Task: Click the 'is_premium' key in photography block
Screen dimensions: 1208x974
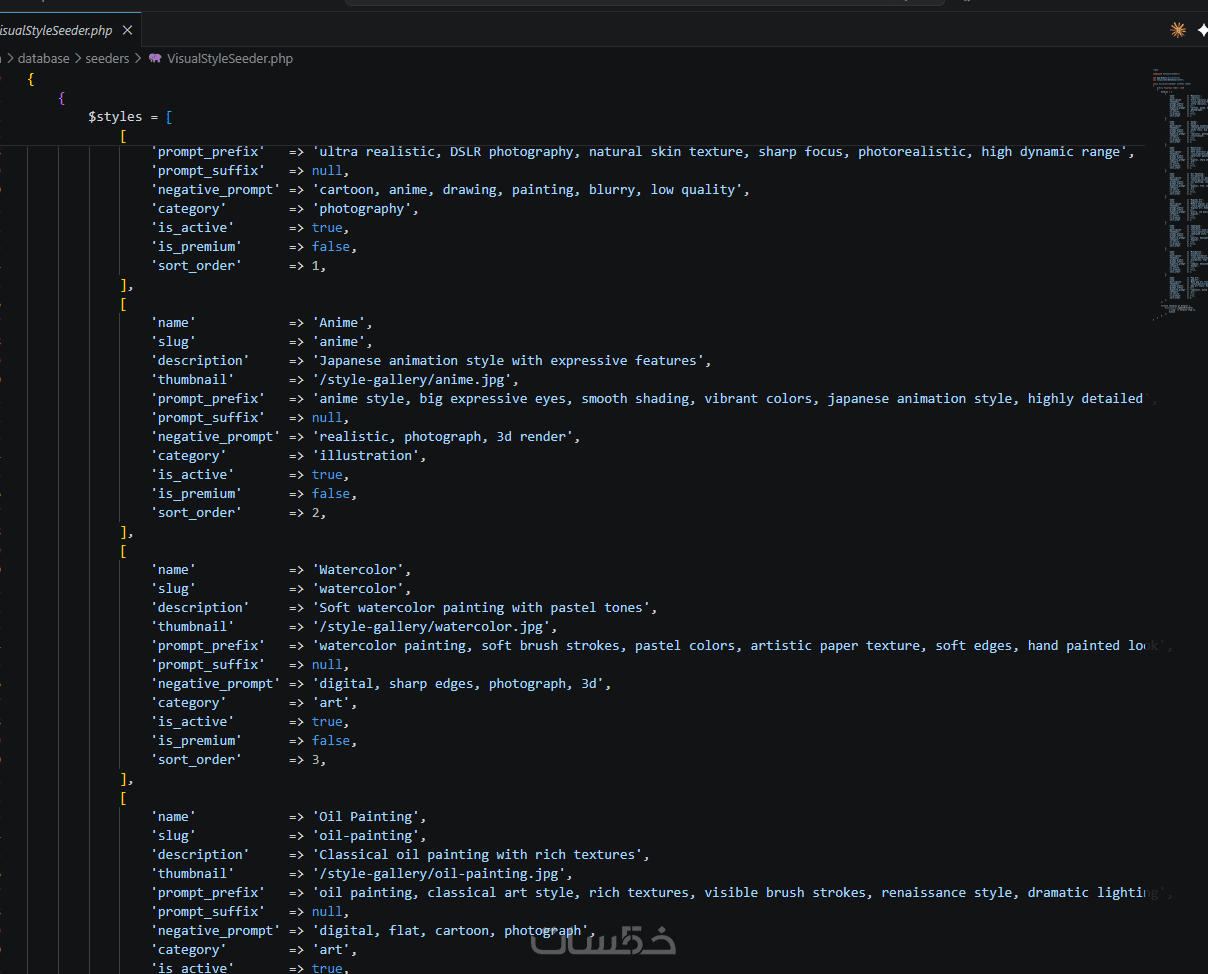Action: (196, 247)
